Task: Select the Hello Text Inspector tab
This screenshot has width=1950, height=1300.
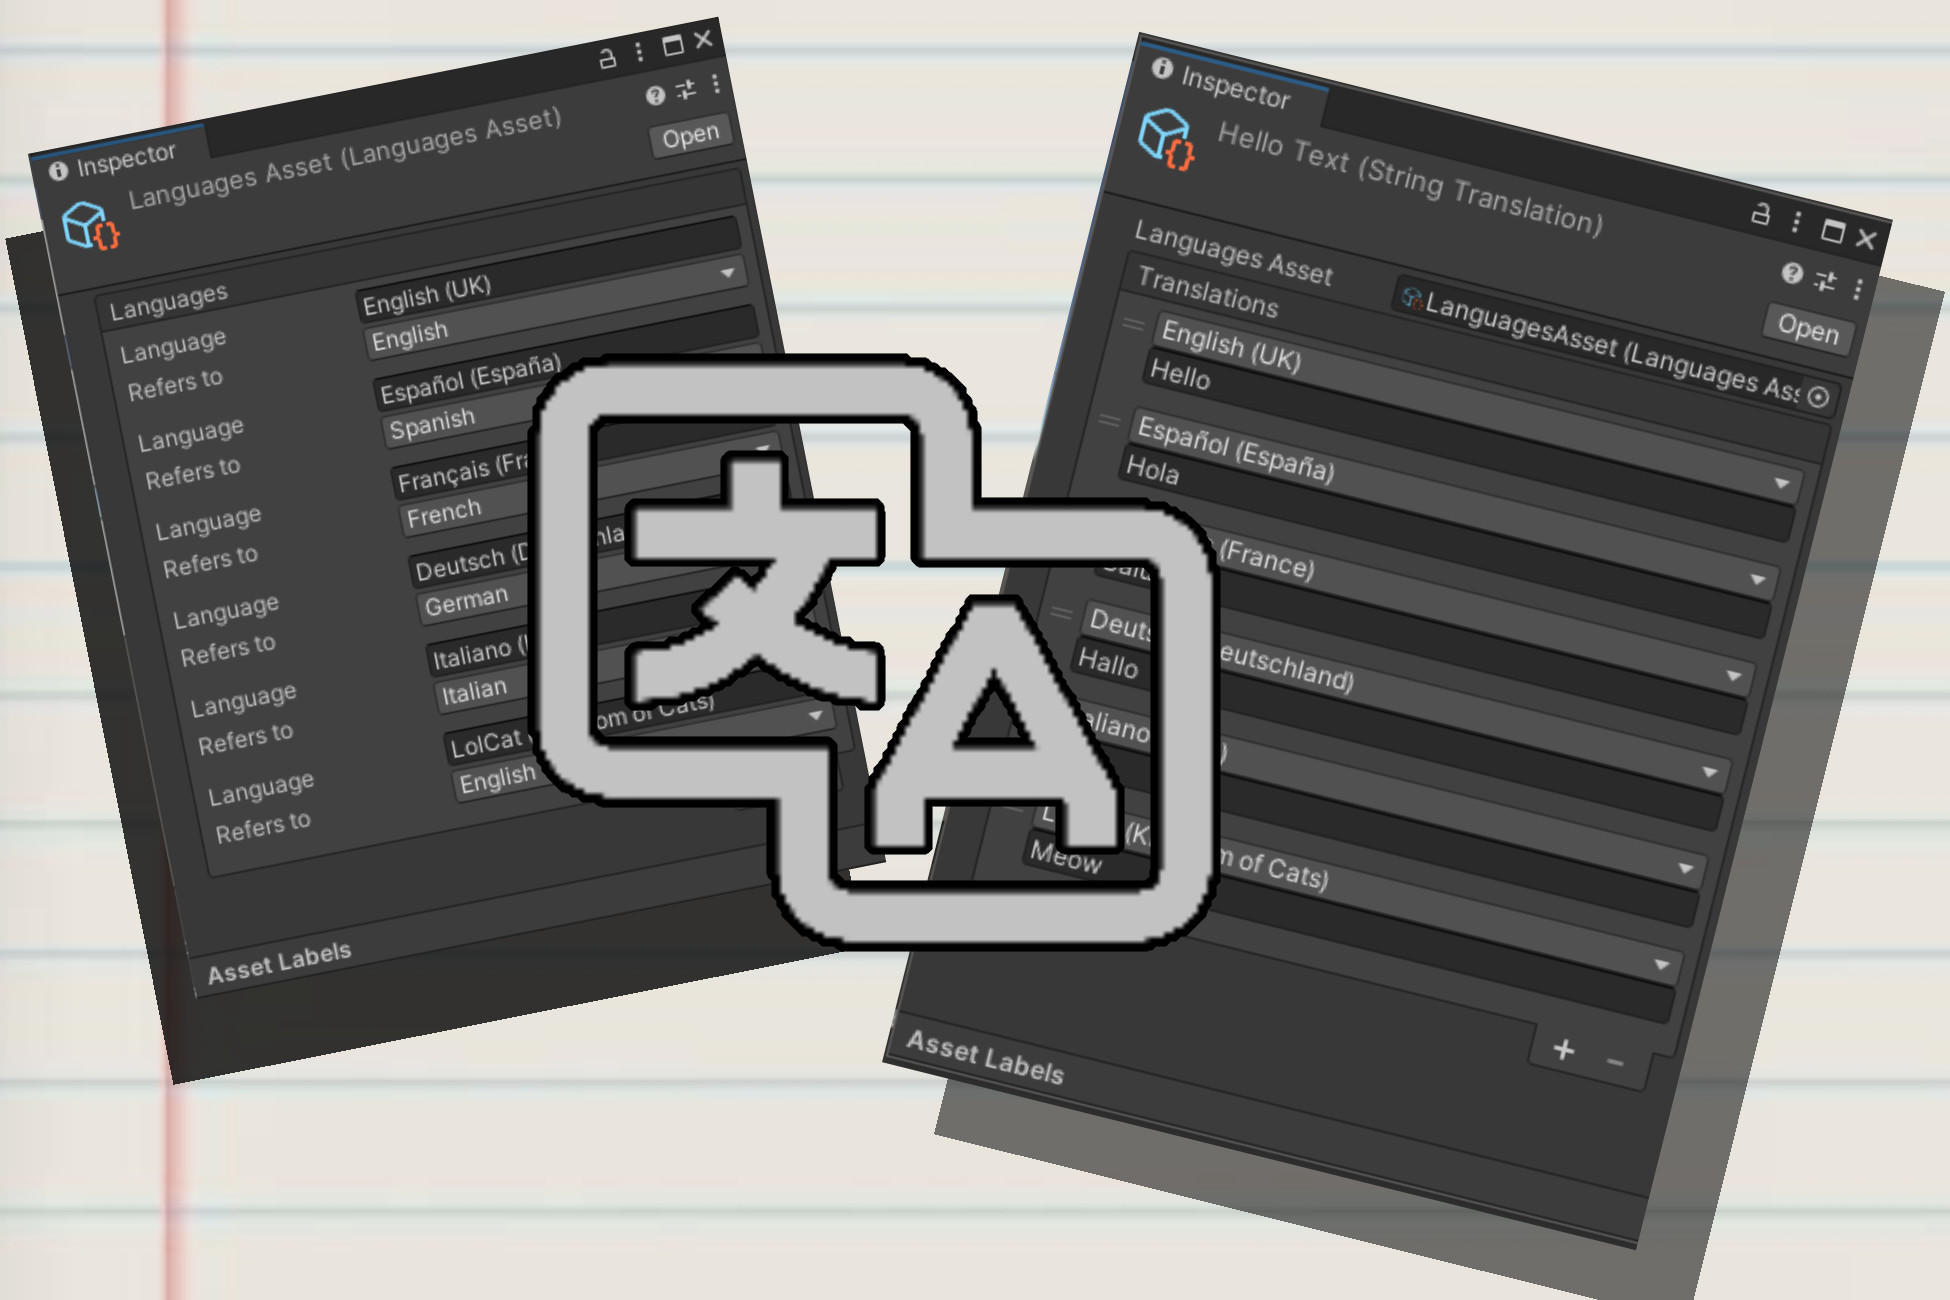Action: point(1234,86)
